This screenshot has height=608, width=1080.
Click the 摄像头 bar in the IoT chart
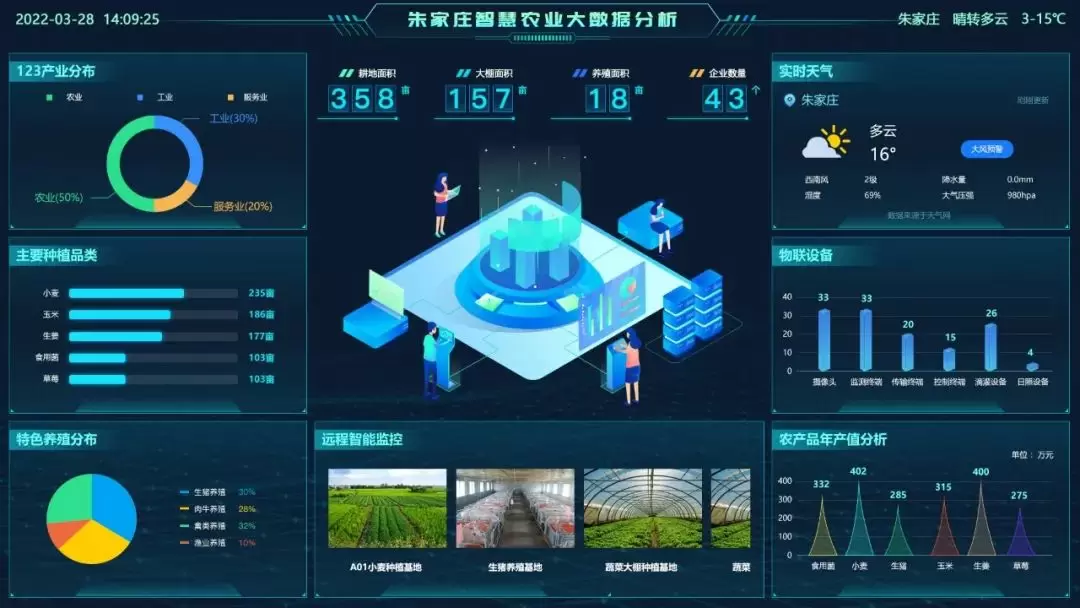click(x=824, y=340)
